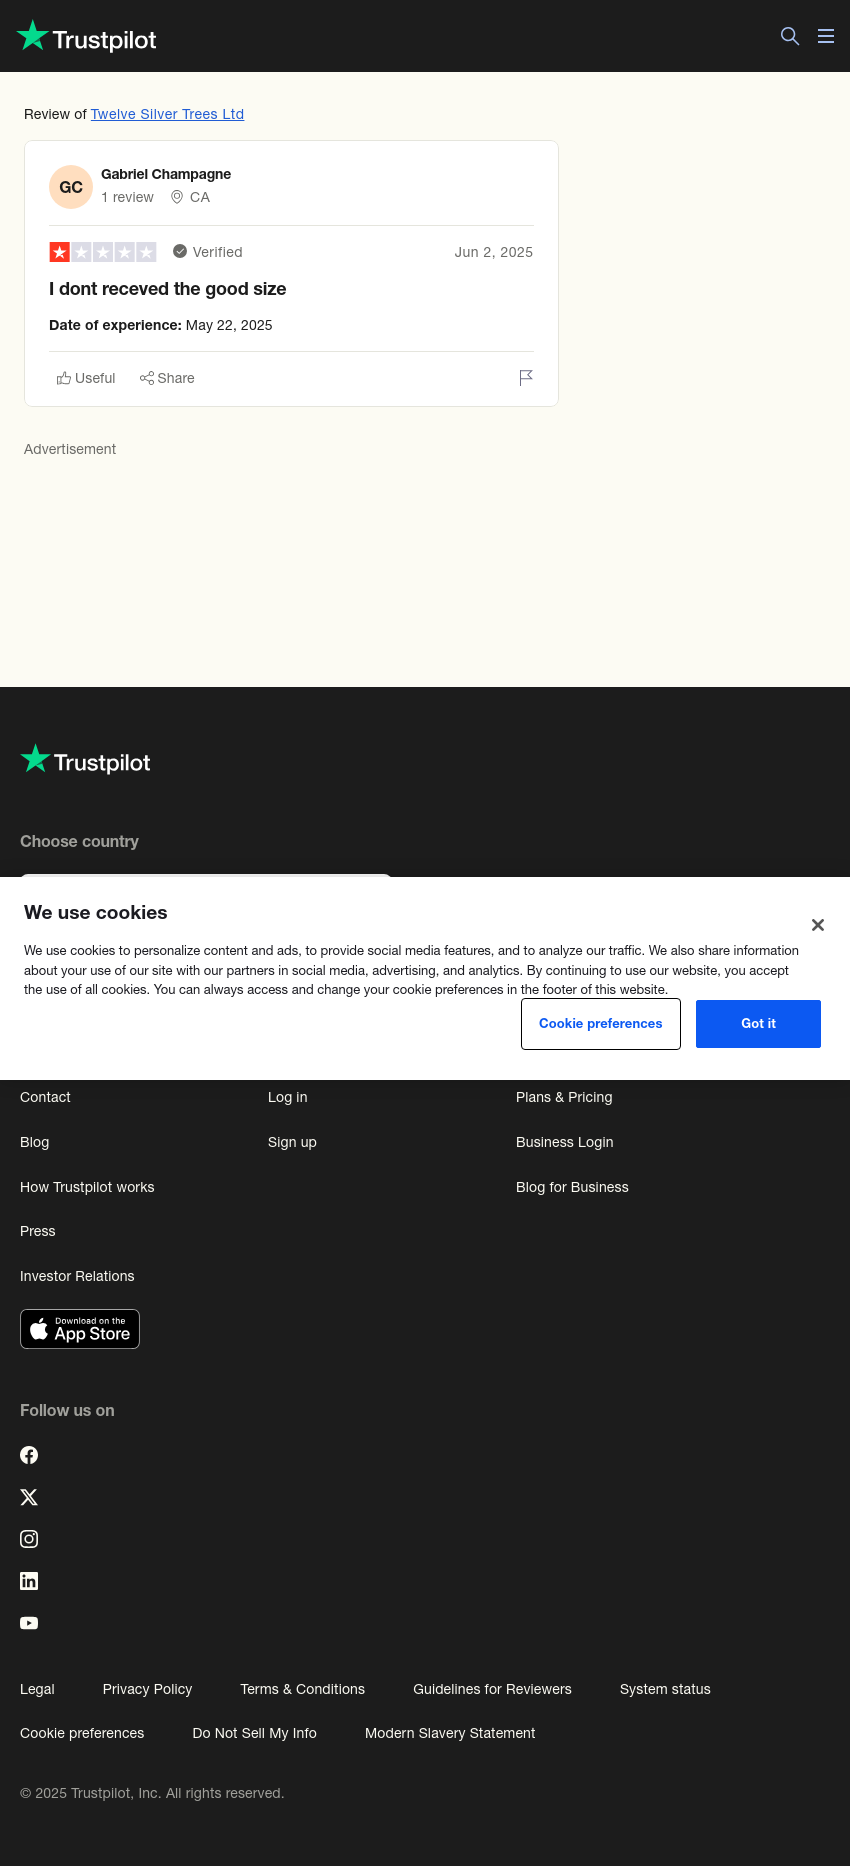Image resolution: width=850 pixels, height=1866 pixels.
Task: Flag the review with the flag icon
Action: point(526,377)
